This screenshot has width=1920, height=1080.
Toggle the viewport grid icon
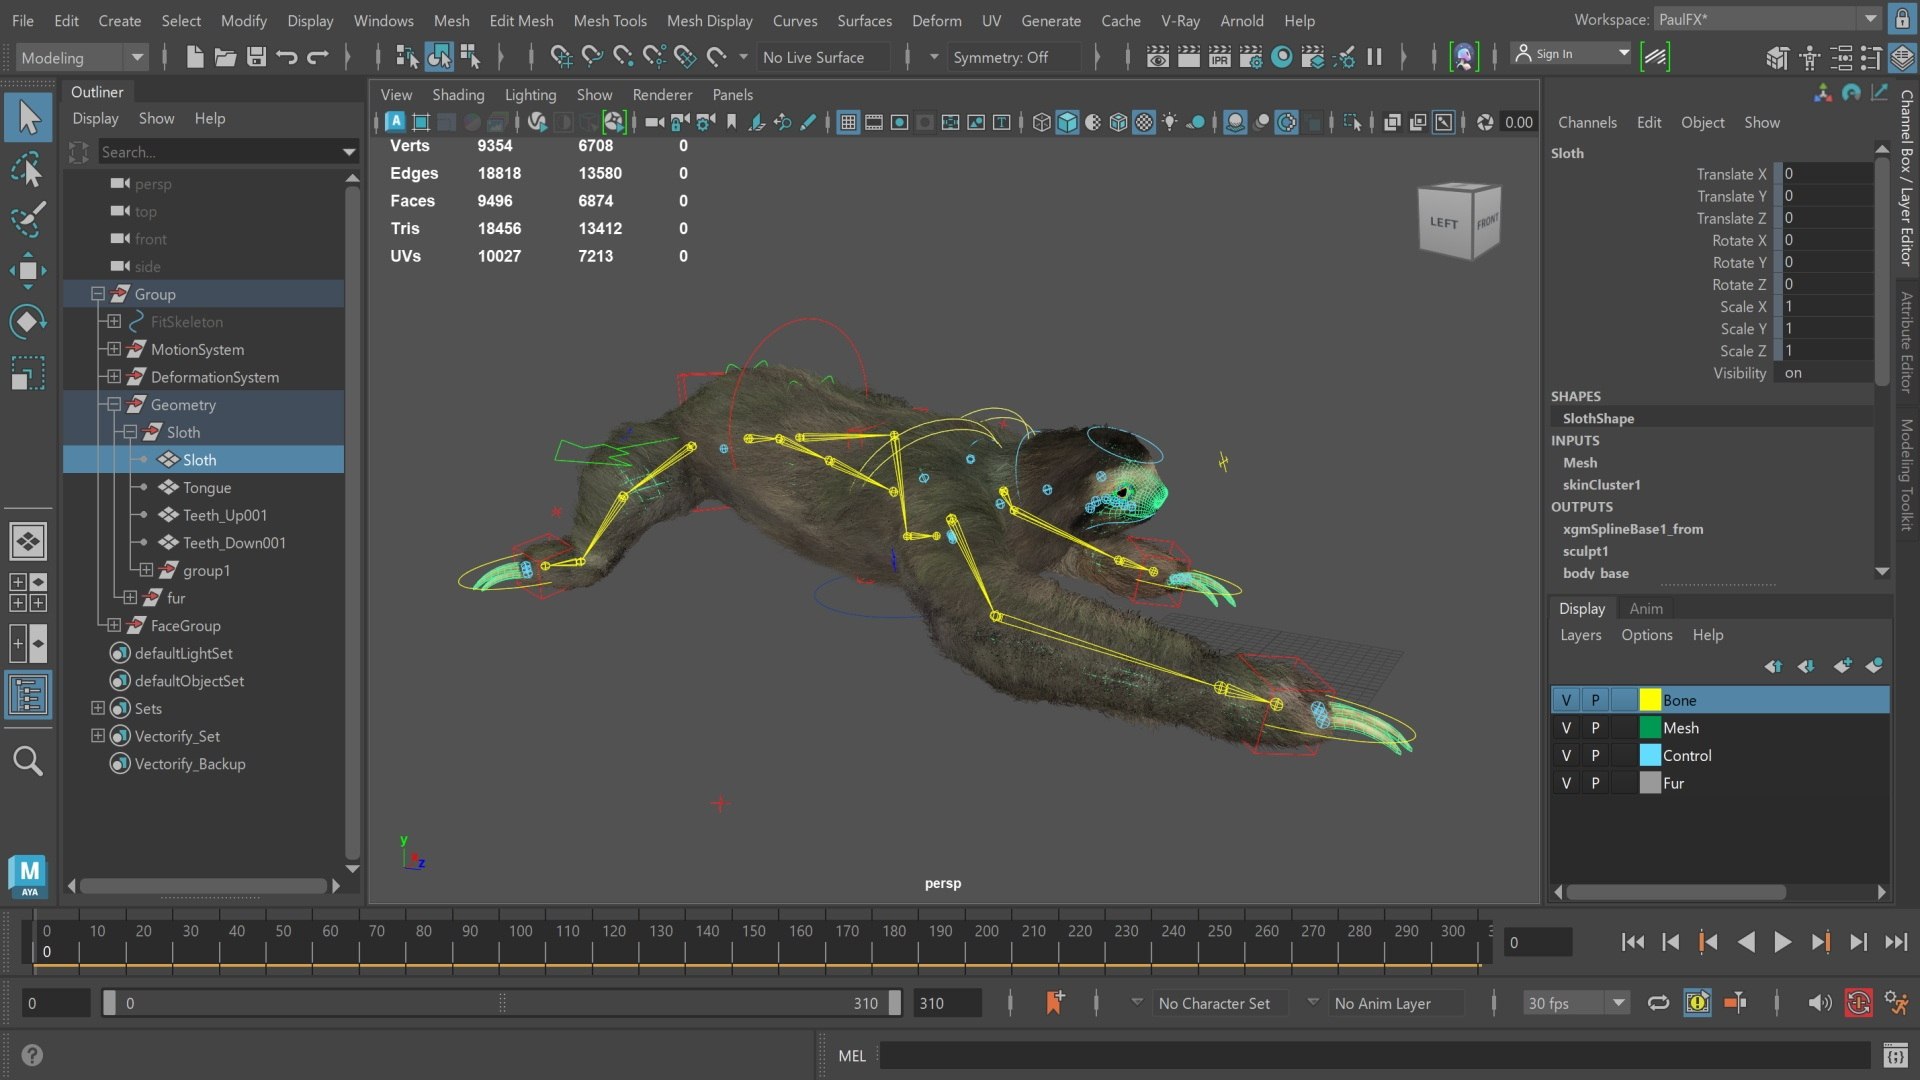(848, 122)
